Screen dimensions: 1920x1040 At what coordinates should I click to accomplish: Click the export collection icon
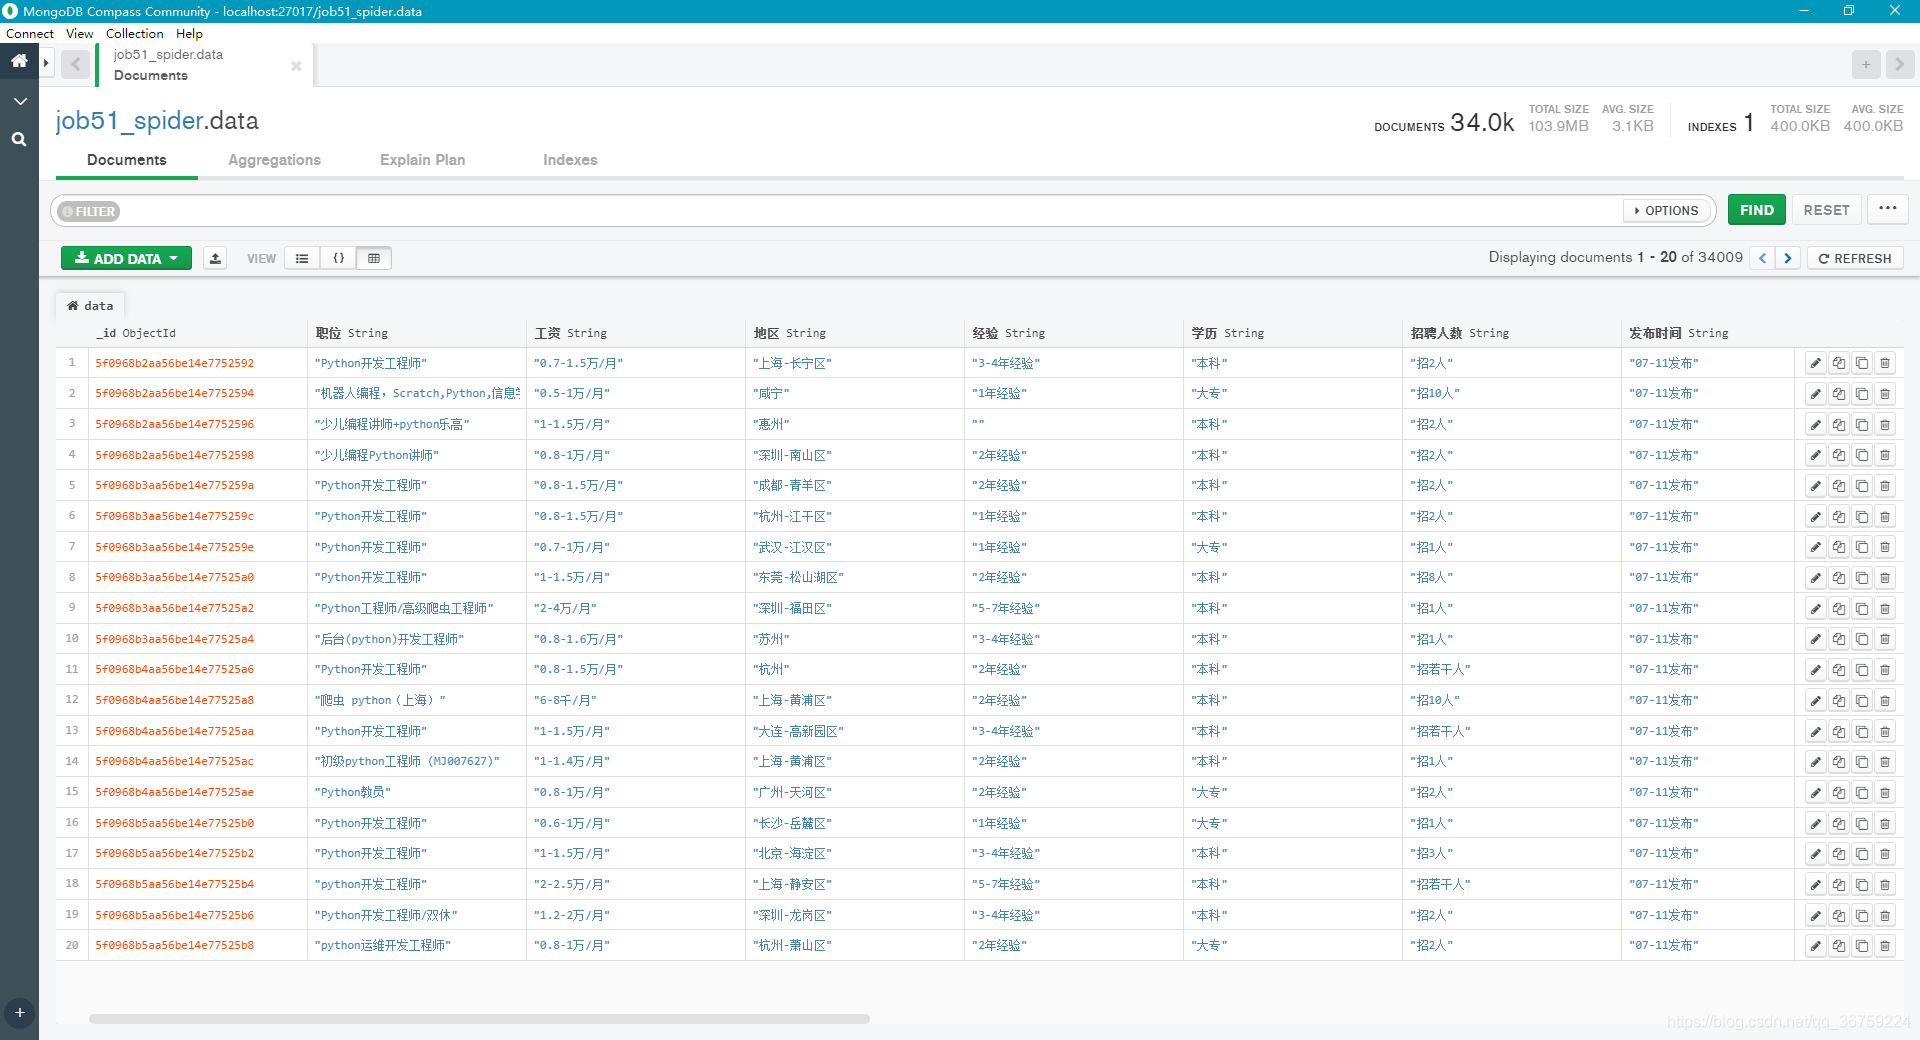[215, 258]
